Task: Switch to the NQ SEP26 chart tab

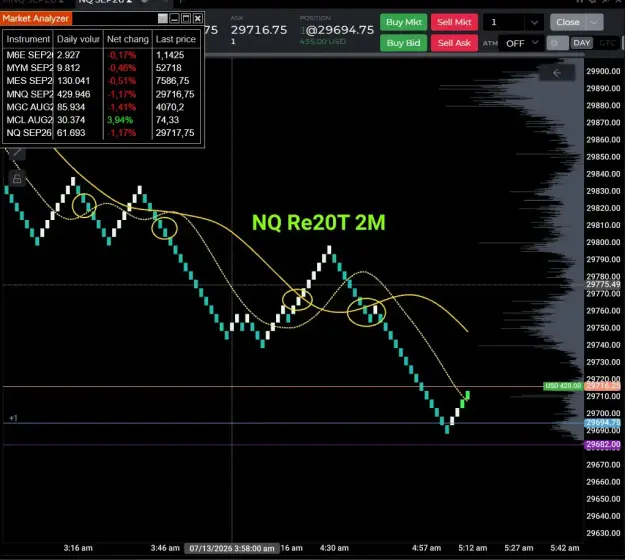Action: pyautogui.click(x=105, y=2)
